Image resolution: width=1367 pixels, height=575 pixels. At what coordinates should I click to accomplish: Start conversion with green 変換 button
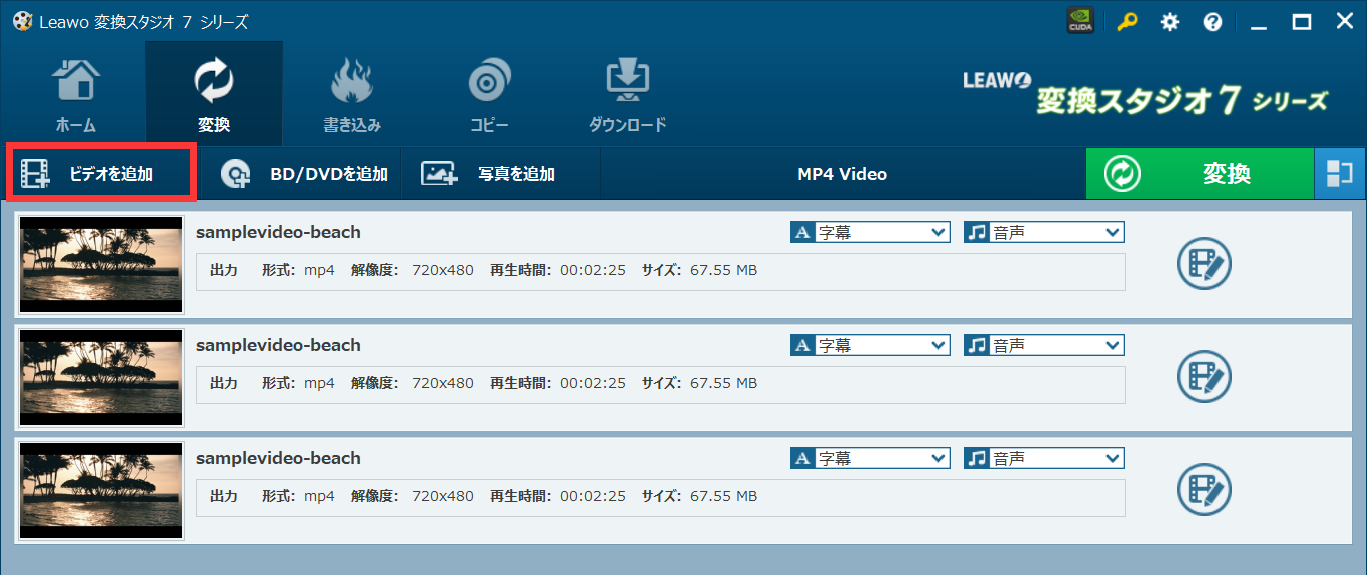1199,173
